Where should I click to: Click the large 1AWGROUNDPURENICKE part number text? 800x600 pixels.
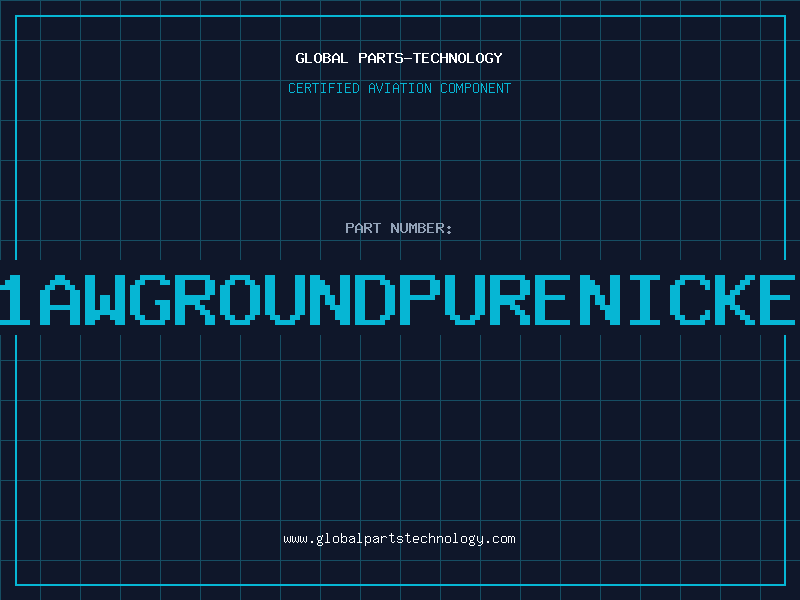click(x=398, y=300)
